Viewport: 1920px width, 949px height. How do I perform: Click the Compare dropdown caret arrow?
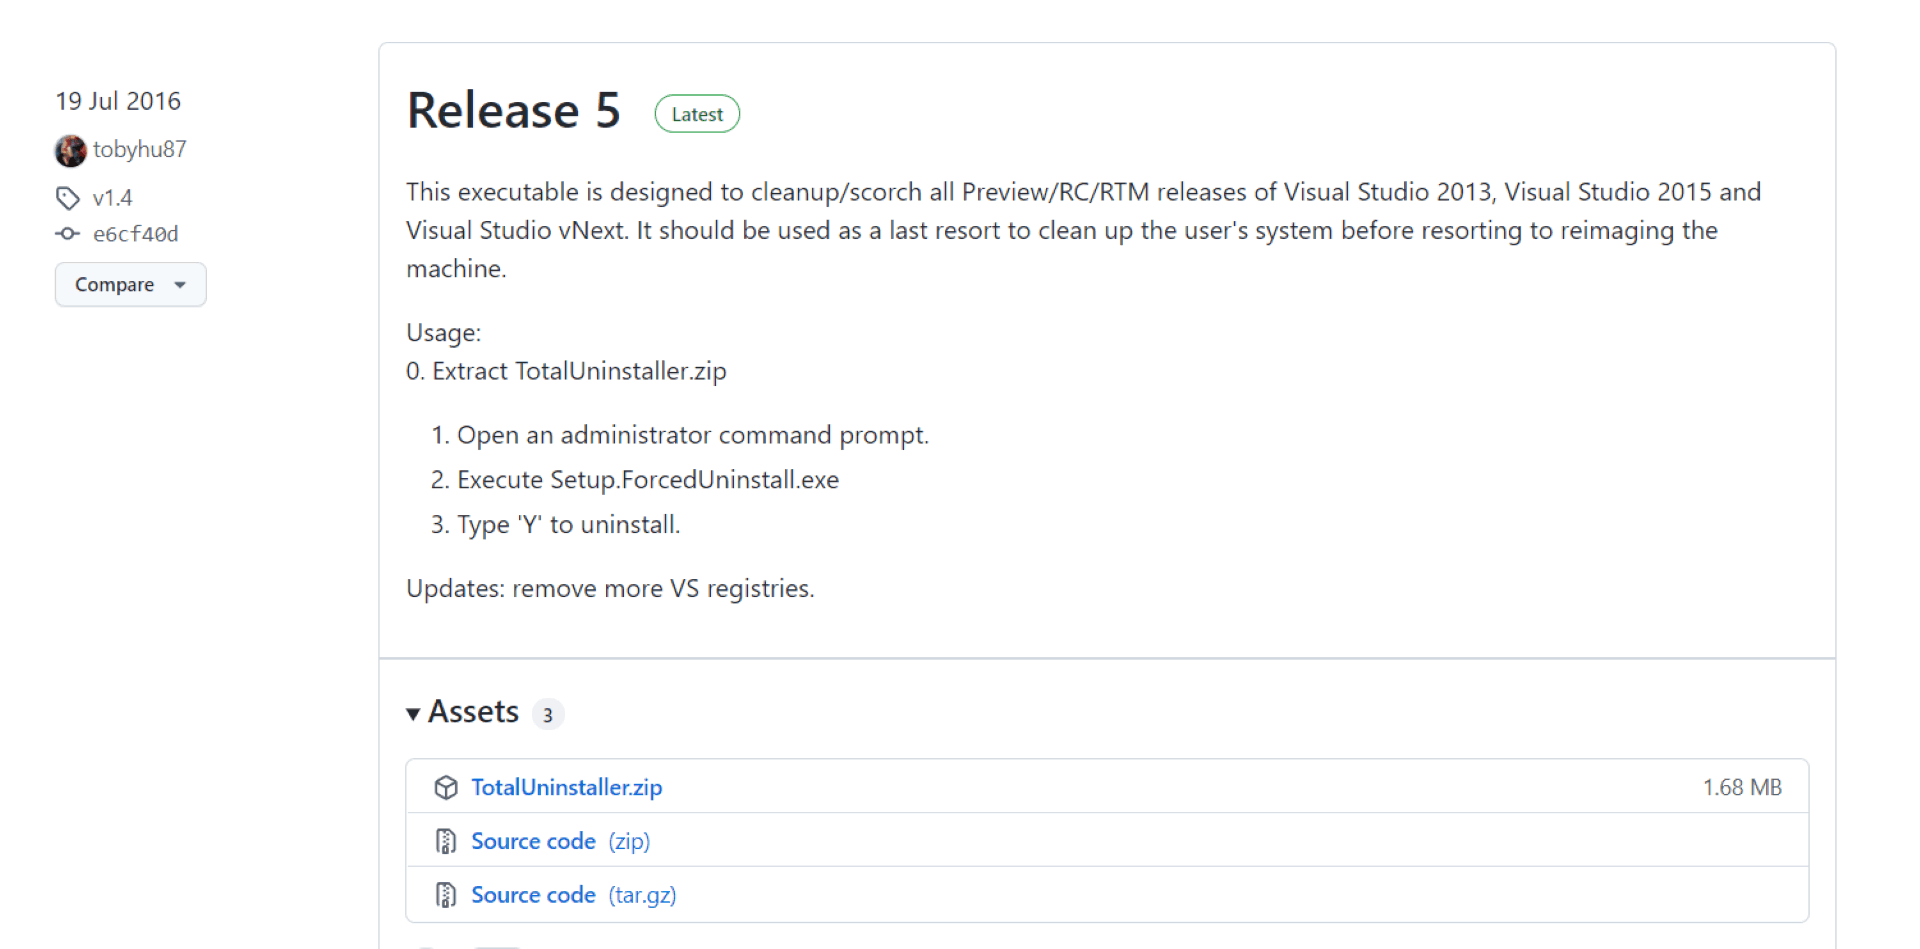click(x=180, y=285)
